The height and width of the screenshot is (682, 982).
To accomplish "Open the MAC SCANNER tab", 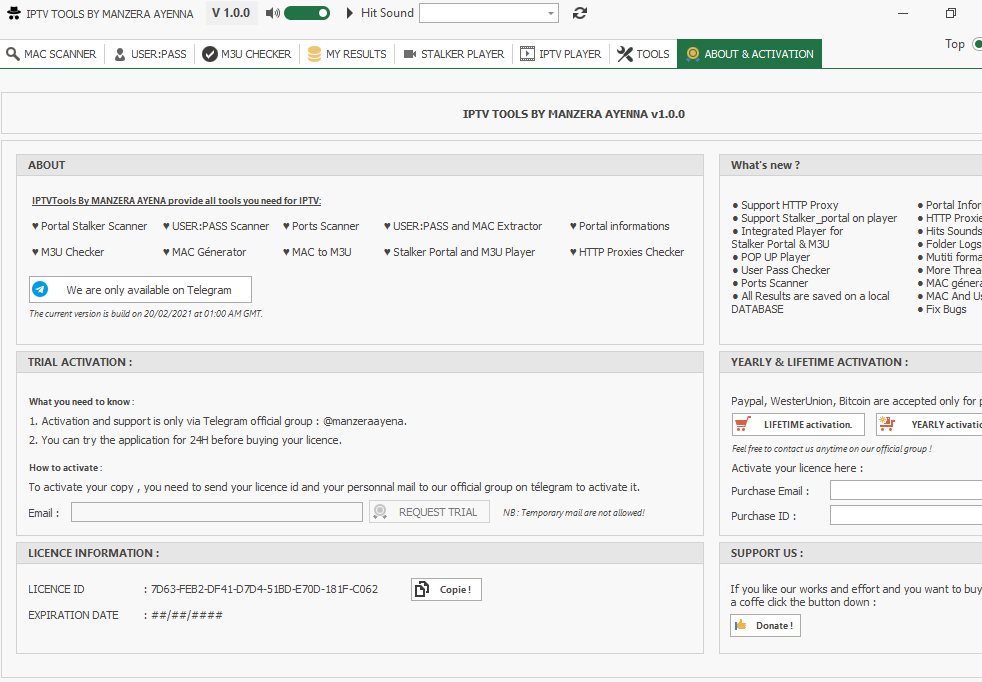I will pos(51,54).
